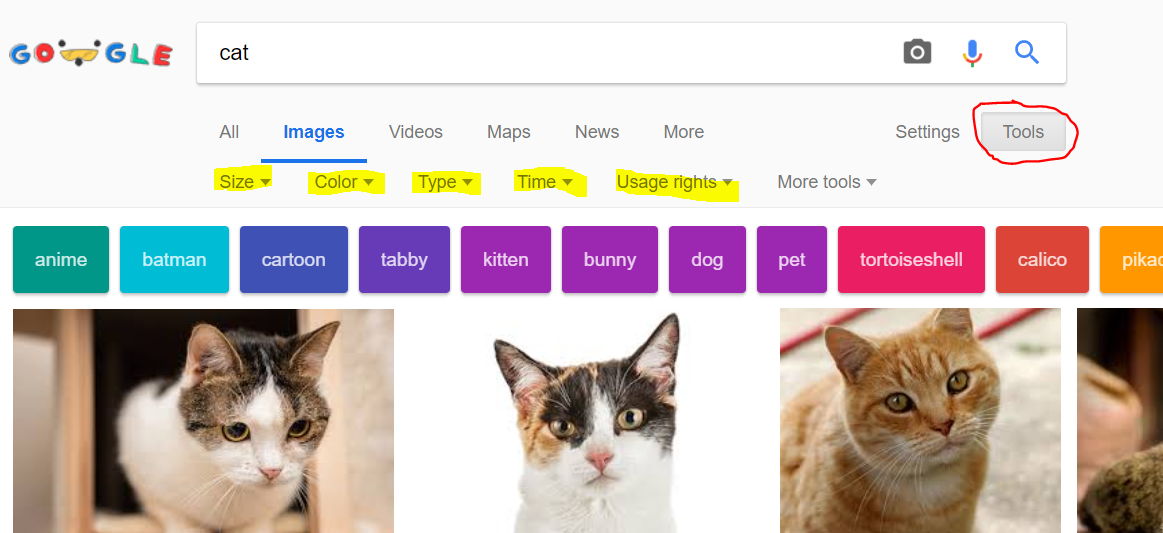
Task: Go to the Maps tab
Action: [x=509, y=132]
